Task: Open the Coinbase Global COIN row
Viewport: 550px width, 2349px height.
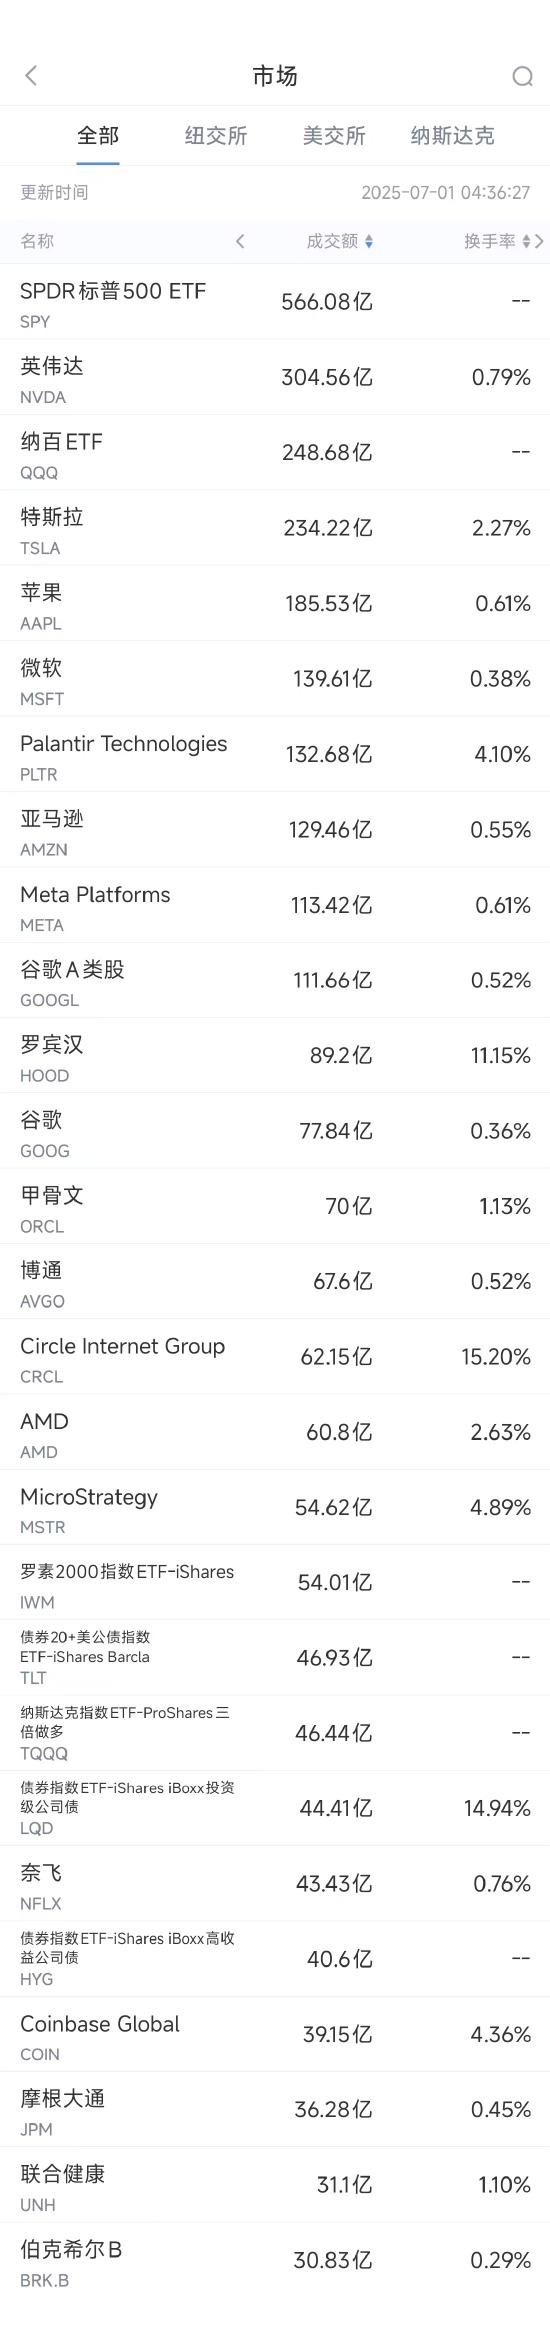Action: pyautogui.click(x=275, y=2035)
